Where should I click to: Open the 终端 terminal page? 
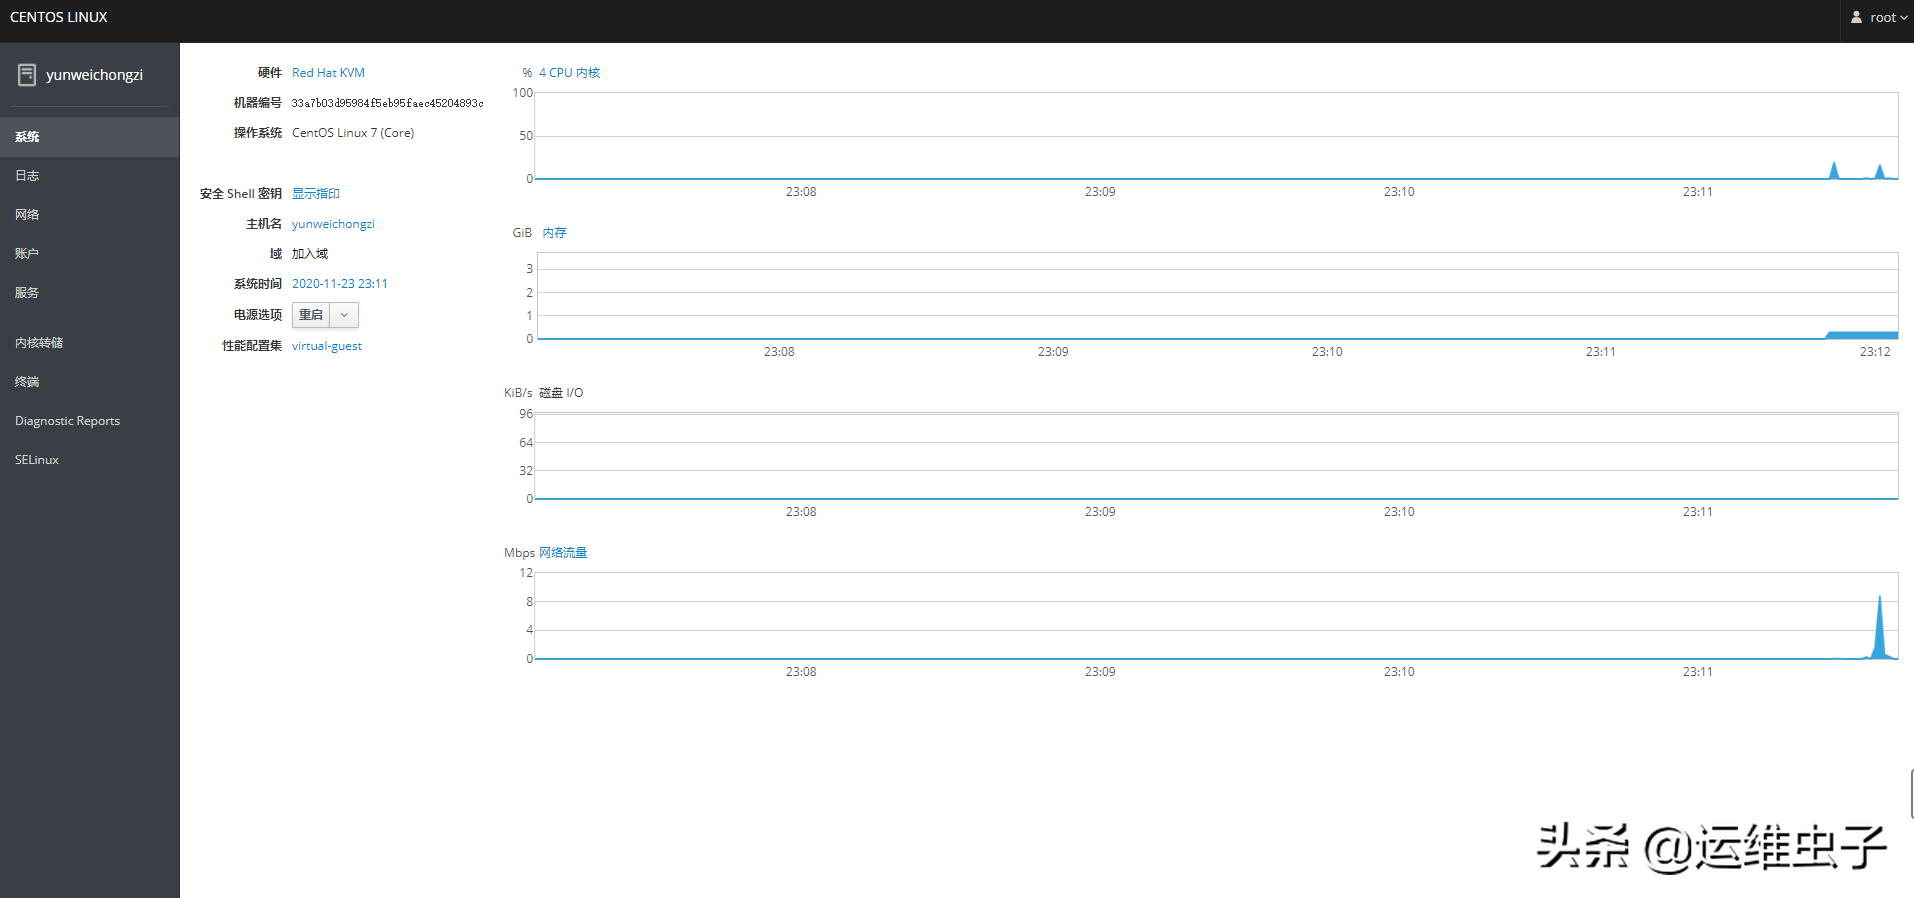[x=27, y=382]
